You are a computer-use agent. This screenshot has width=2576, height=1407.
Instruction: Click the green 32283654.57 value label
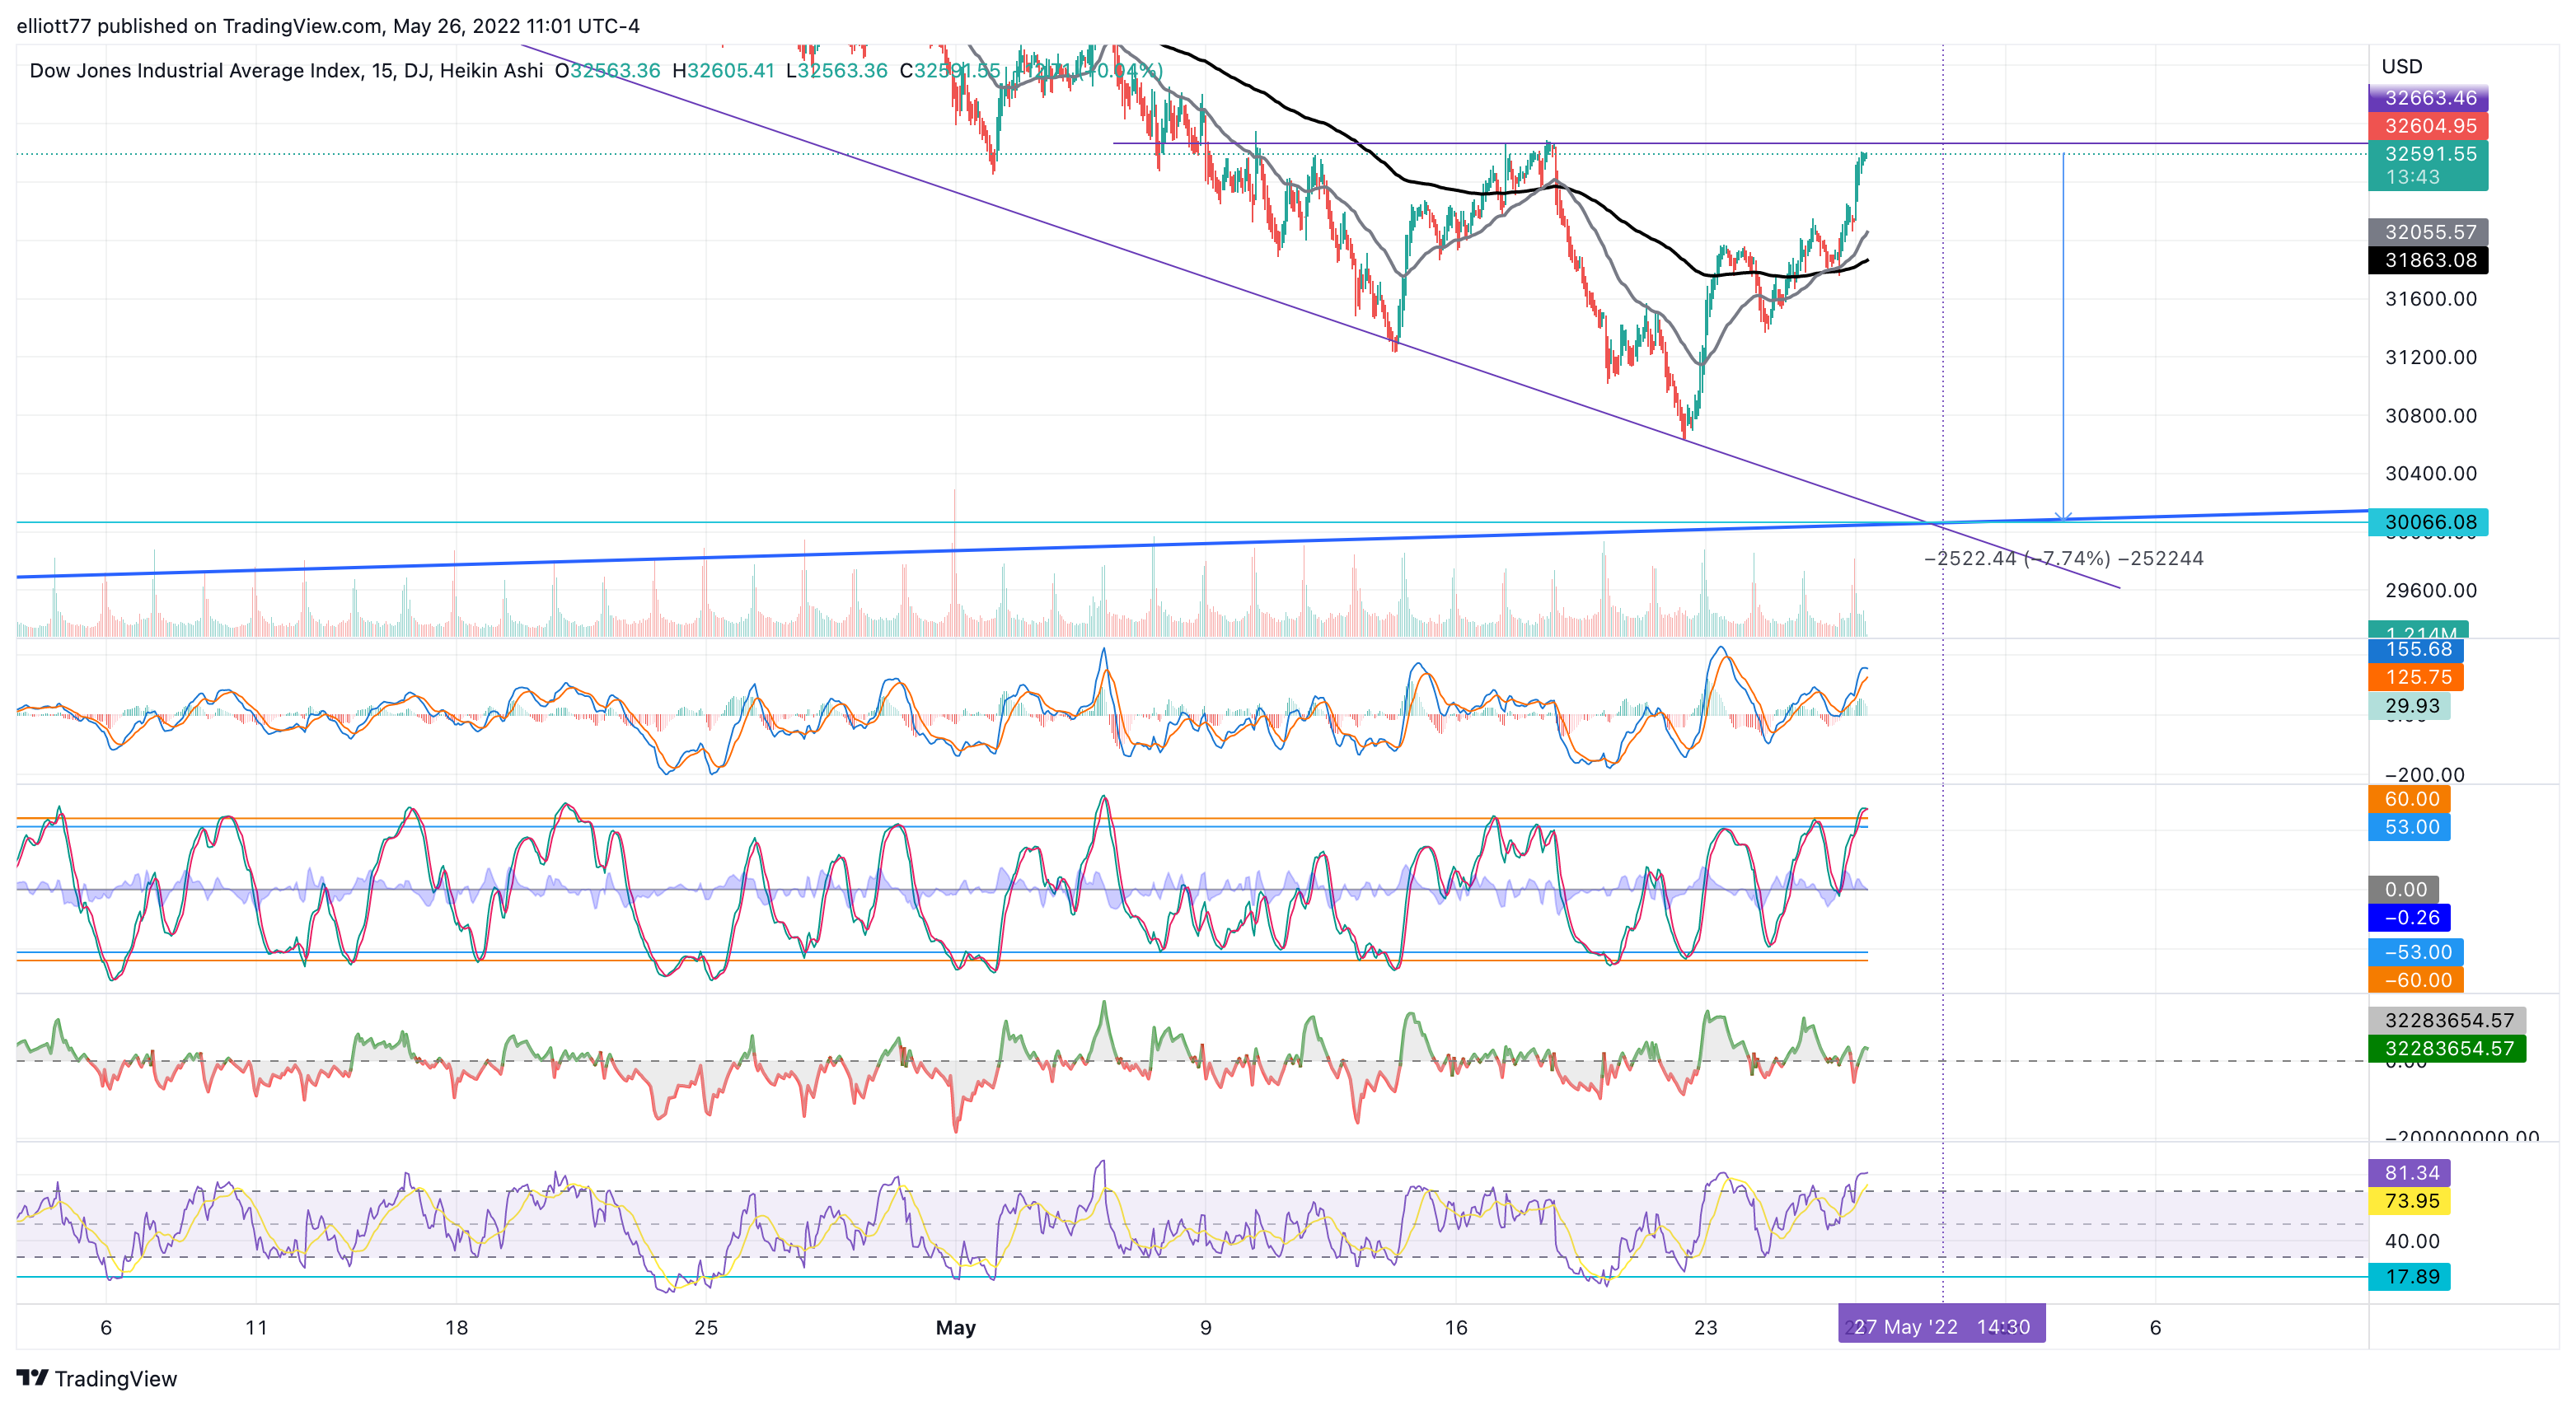[x=2447, y=1048]
